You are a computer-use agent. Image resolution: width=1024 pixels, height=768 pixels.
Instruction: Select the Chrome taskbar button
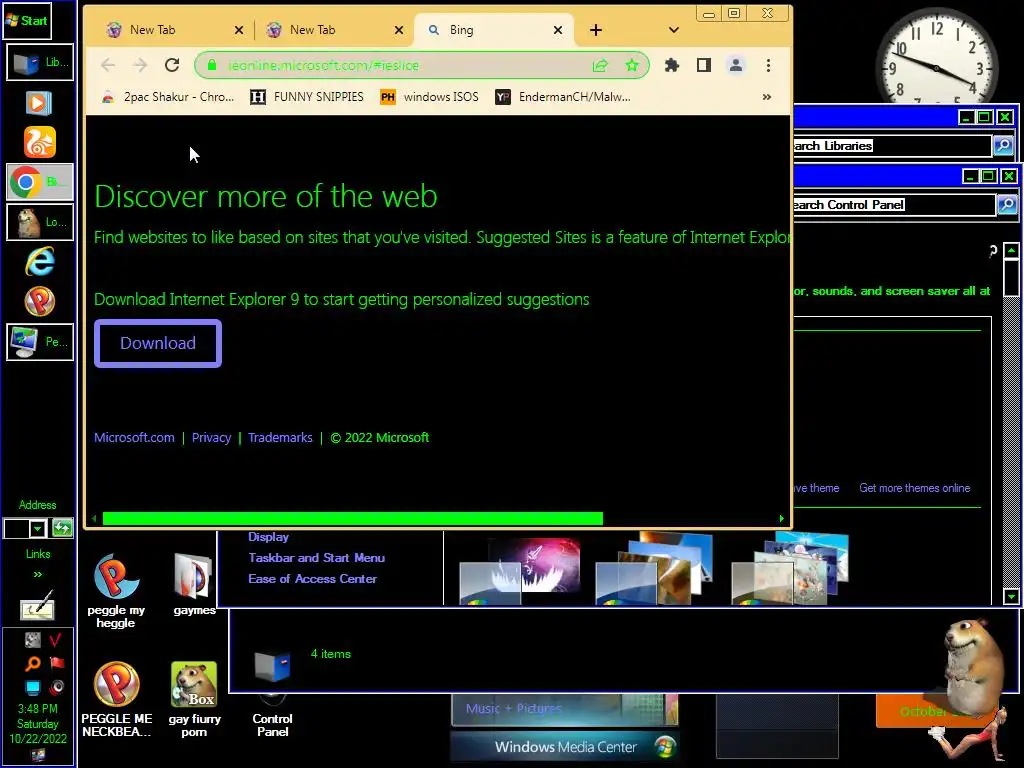pyautogui.click(x=40, y=182)
